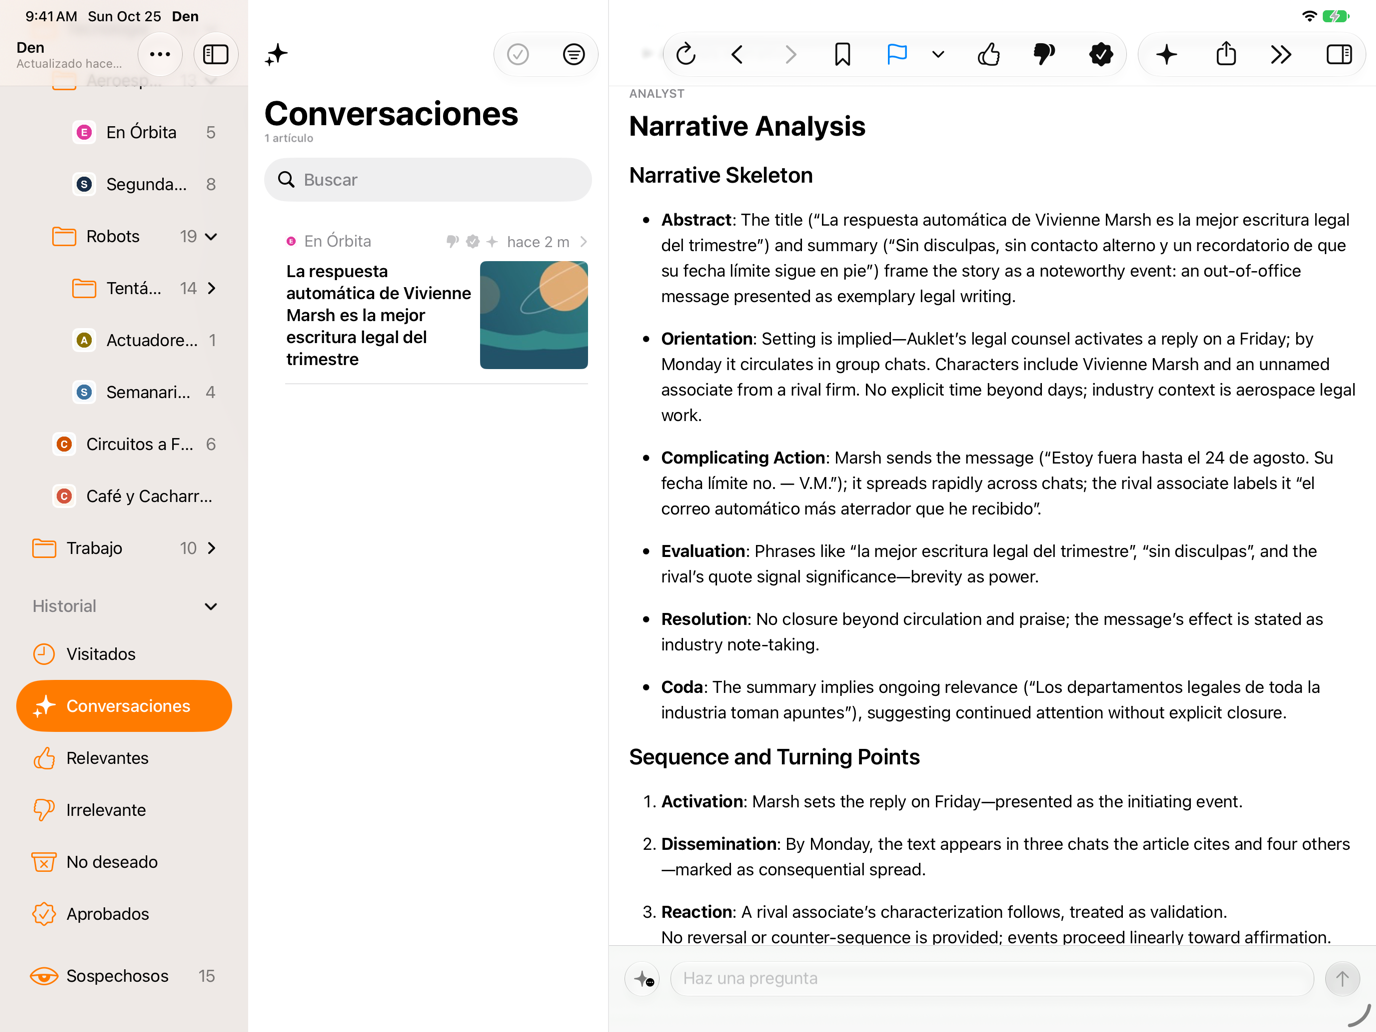The image size is (1376, 1032).
Task: Open Relevantes list
Action: tap(124, 758)
